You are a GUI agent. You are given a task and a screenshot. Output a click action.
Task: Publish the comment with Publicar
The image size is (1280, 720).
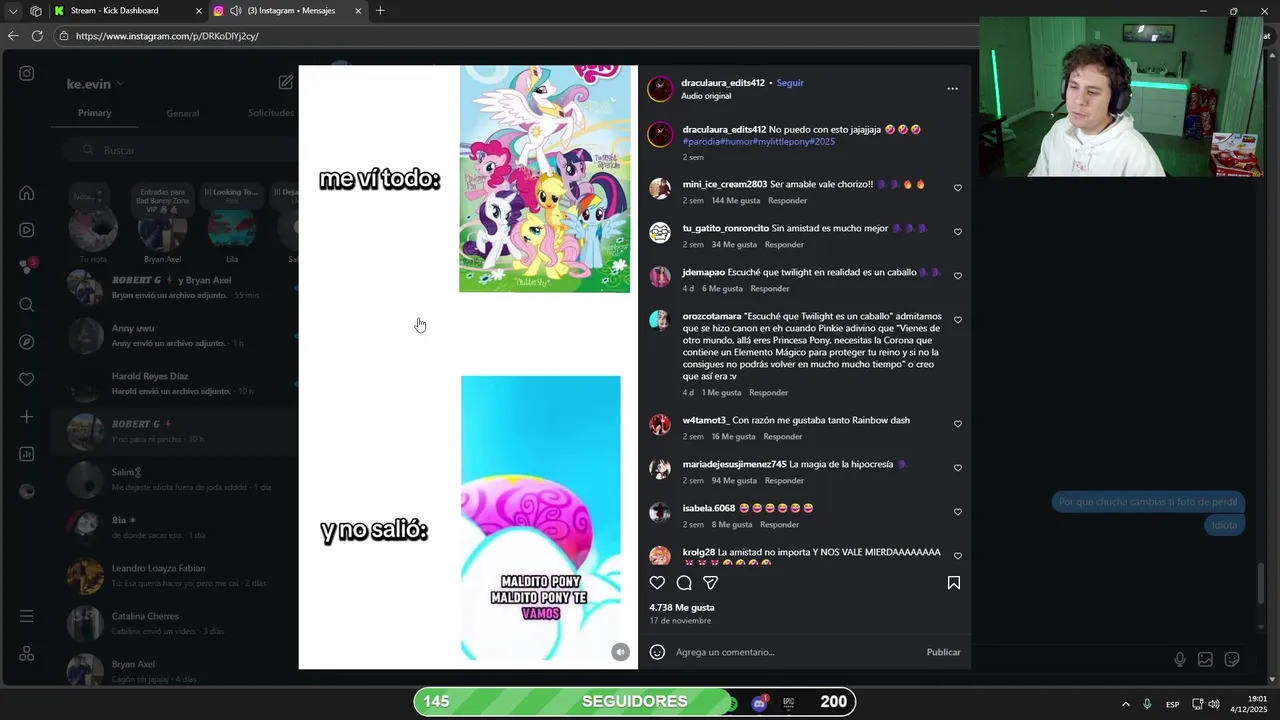coord(943,652)
